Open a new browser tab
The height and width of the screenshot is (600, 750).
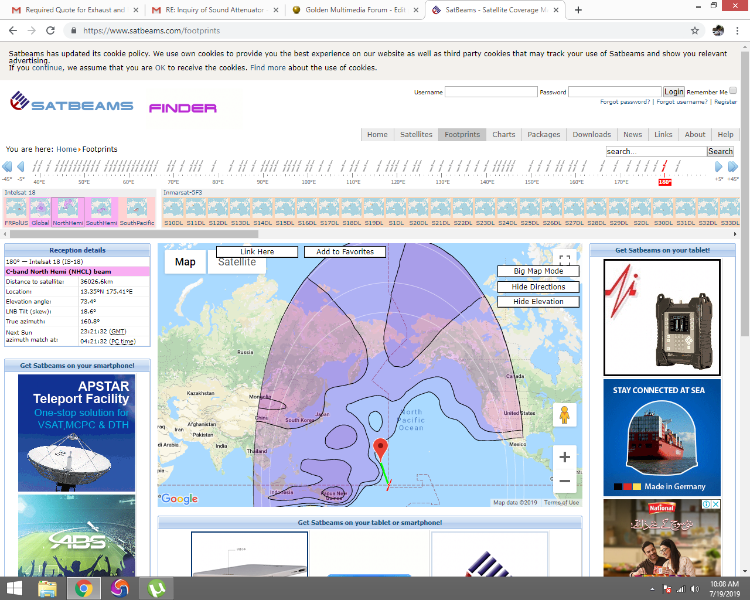(578, 10)
